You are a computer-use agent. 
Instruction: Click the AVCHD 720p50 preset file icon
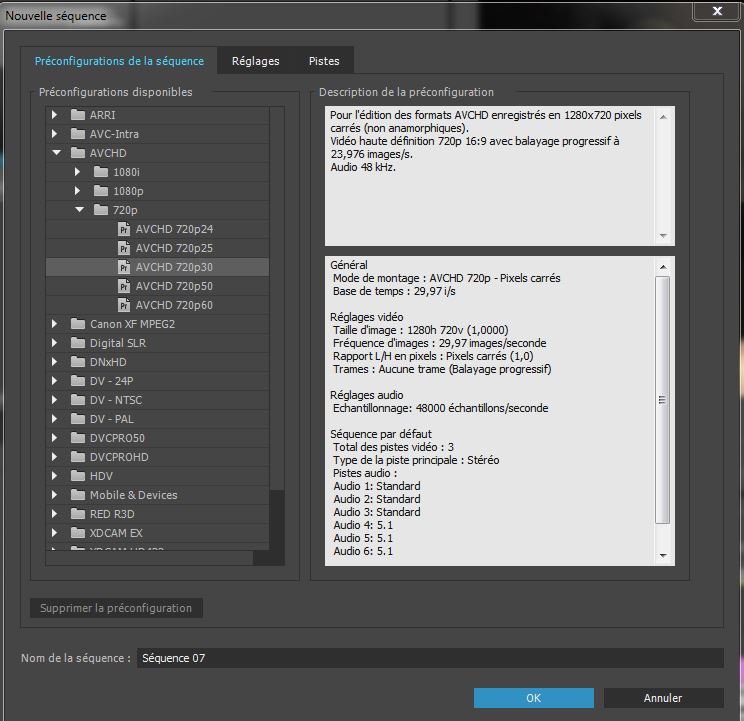[x=124, y=286]
